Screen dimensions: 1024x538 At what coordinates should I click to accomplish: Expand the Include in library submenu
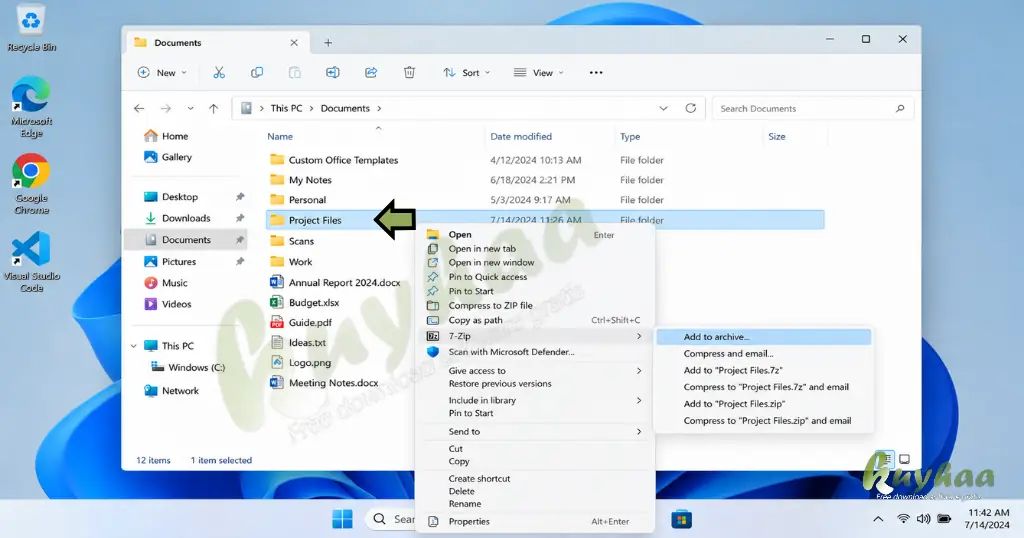point(534,400)
